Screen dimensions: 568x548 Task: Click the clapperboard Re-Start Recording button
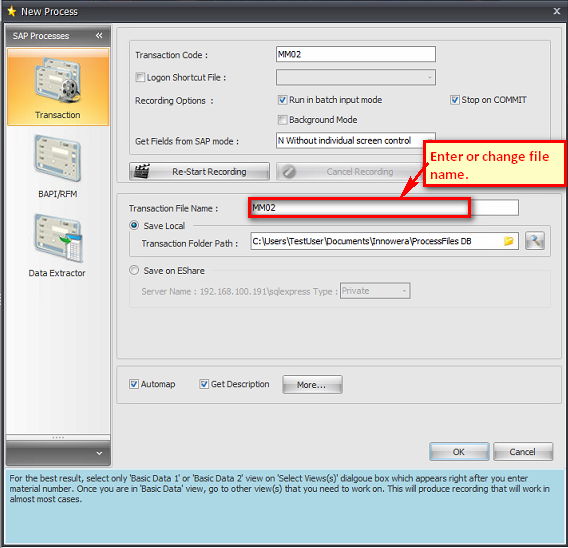[199, 171]
